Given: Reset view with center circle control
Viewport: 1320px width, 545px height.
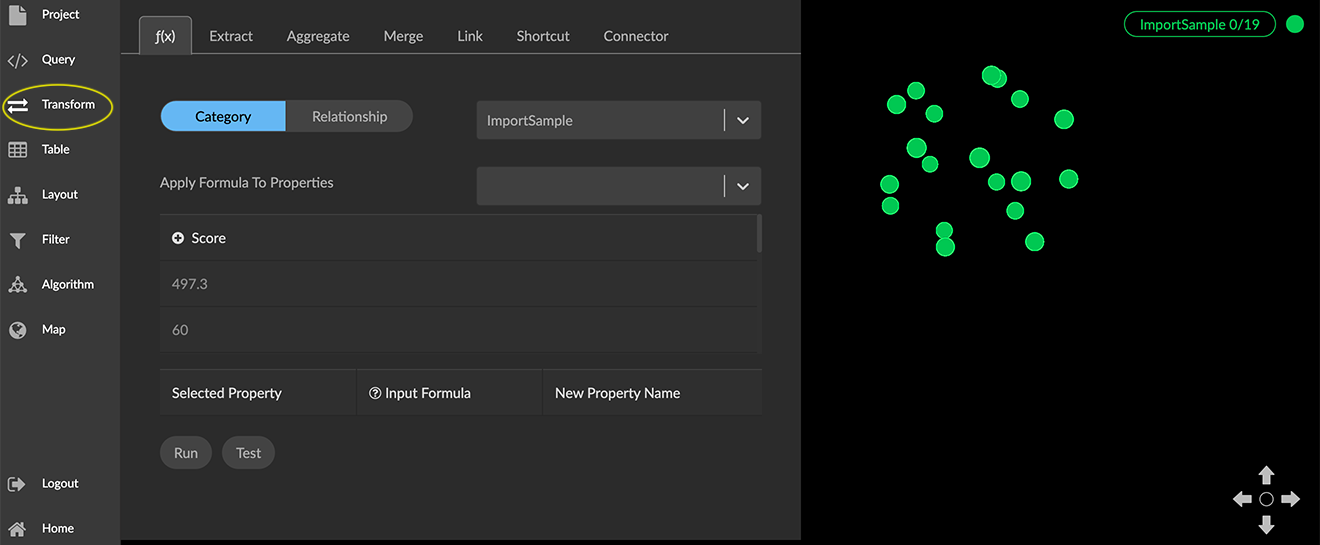Looking at the screenshot, I should (1266, 499).
